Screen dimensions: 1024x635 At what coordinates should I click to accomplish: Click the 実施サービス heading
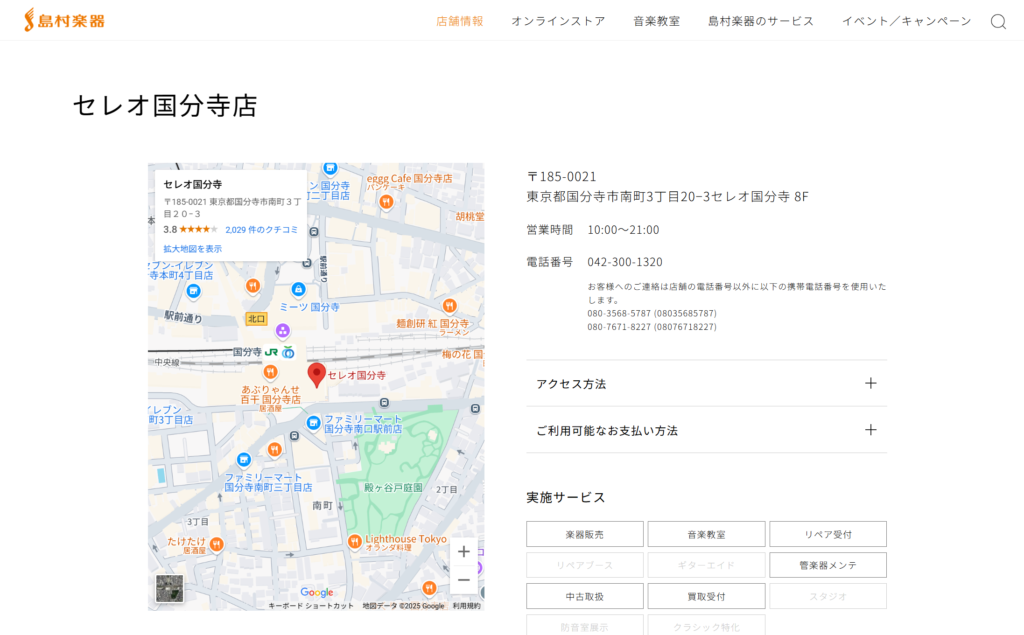566,497
